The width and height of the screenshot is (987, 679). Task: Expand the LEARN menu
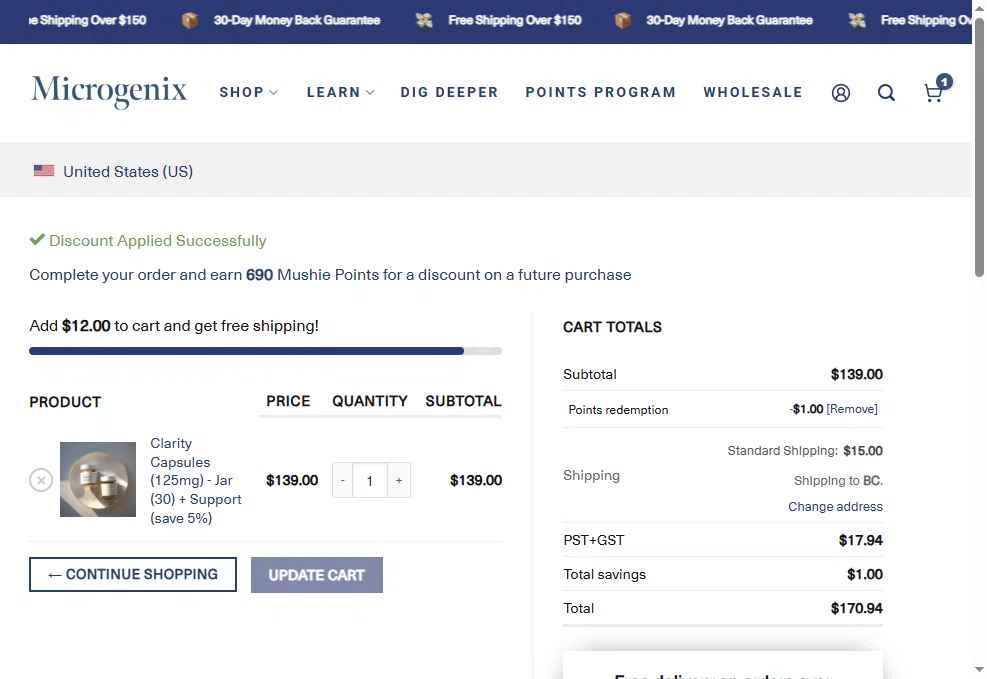(x=341, y=93)
